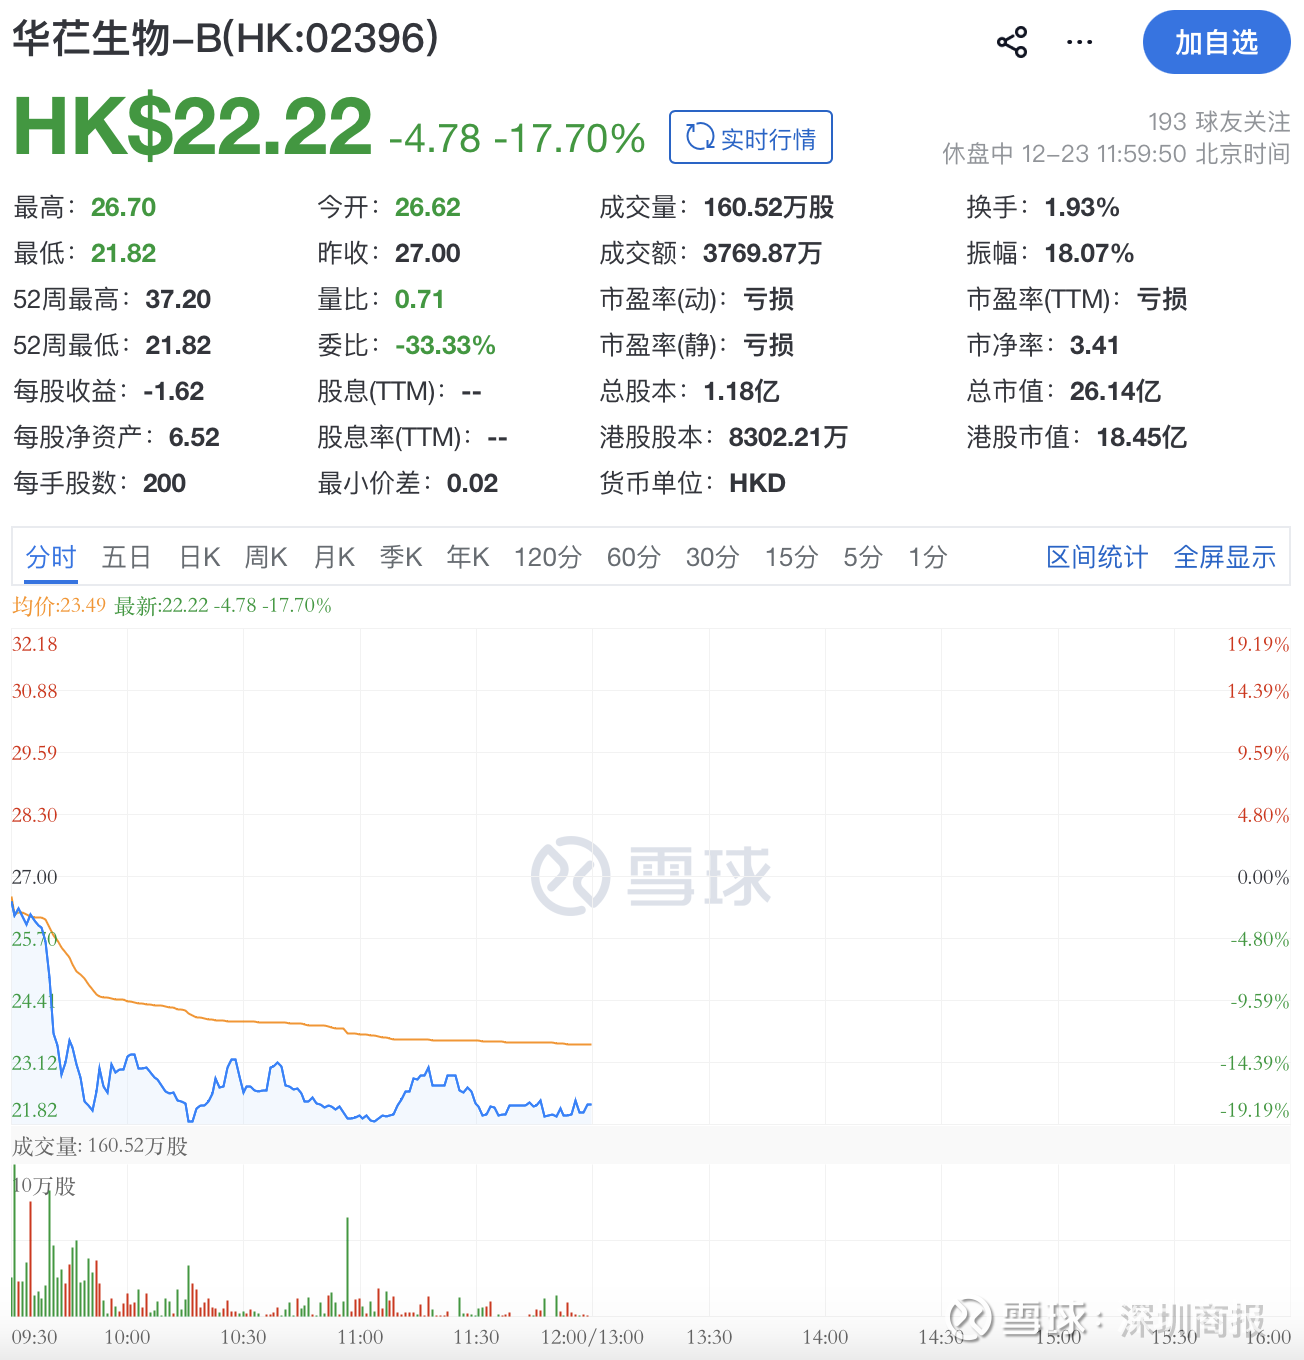1304x1360 pixels.
Task: Open 区间统计 range statistics
Action: point(1097,557)
